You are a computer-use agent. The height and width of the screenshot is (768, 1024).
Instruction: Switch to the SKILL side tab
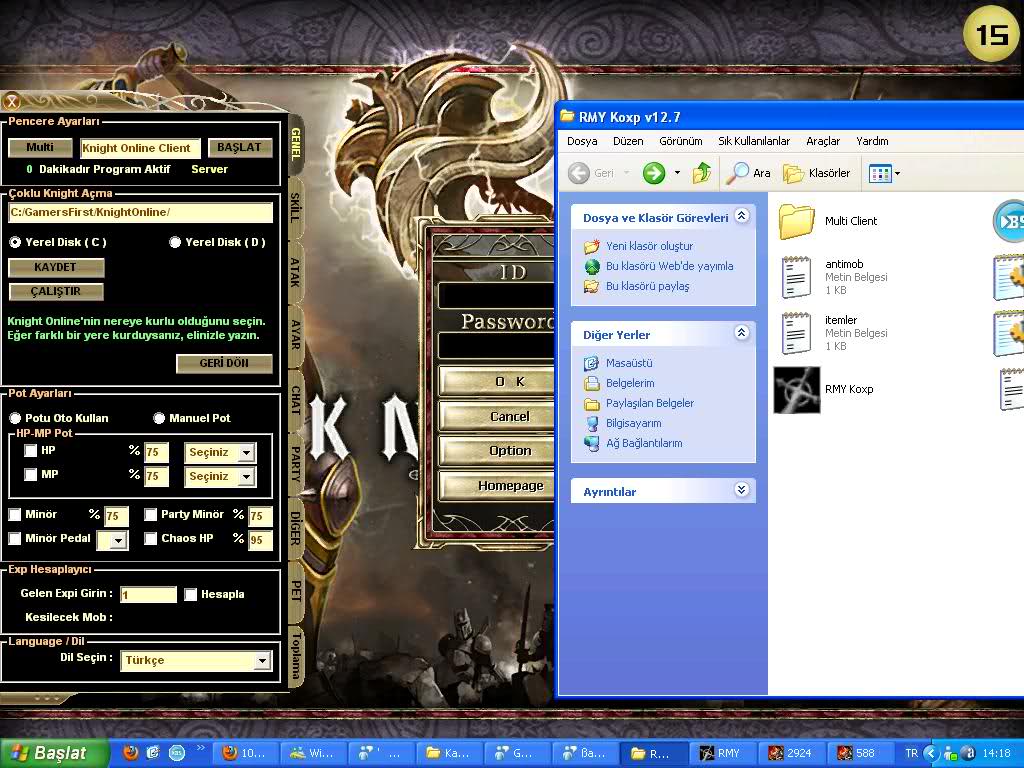pyautogui.click(x=296, y=208)
